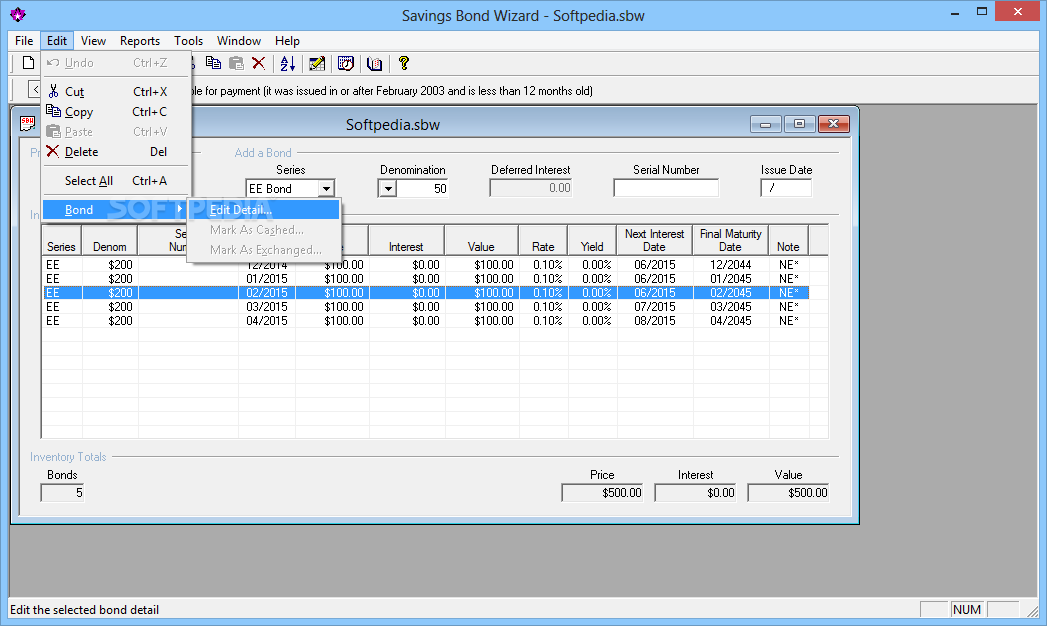This screenshot has width=1047, height=626.
Task: Open the Reports menu
Action: click(140, 41)
